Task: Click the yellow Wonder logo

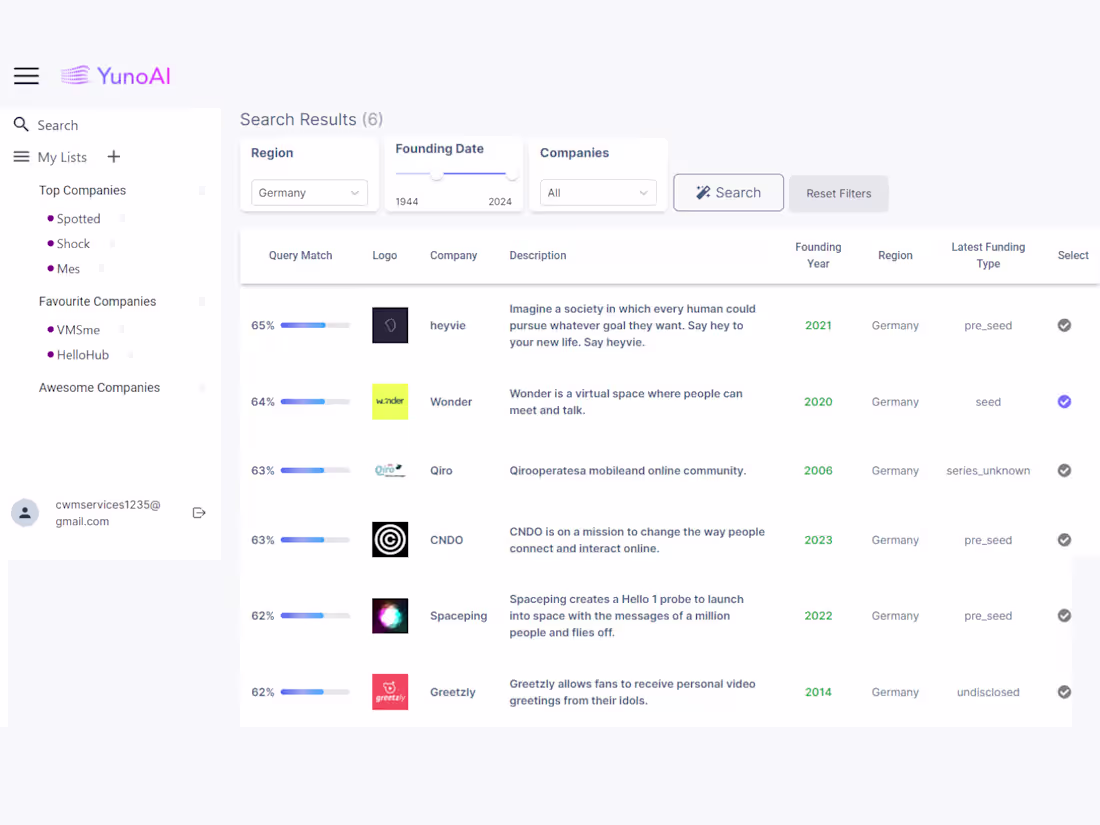Action: tap(390, 402)
